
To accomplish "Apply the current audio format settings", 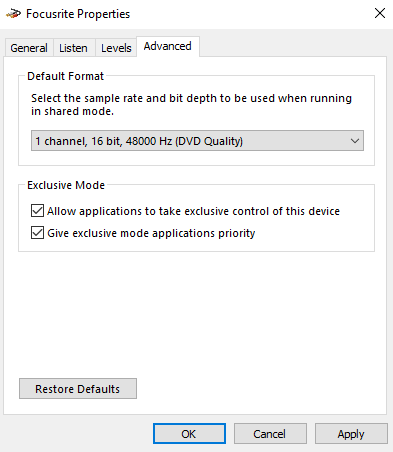I will pos(351,434).
